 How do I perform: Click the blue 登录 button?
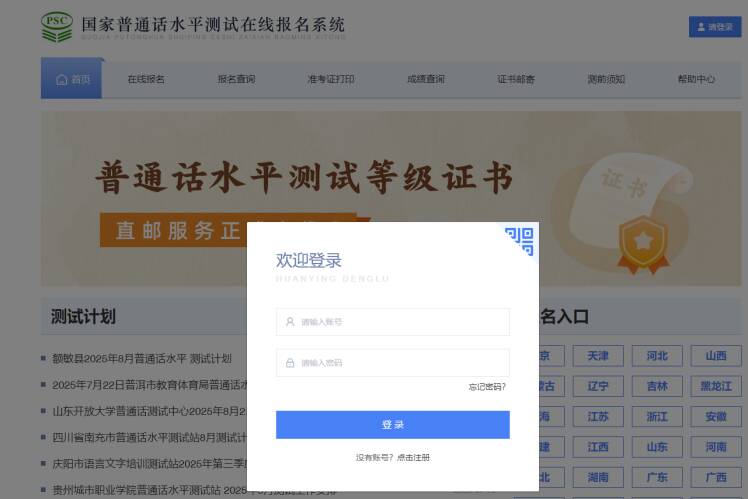click(393, 425)
